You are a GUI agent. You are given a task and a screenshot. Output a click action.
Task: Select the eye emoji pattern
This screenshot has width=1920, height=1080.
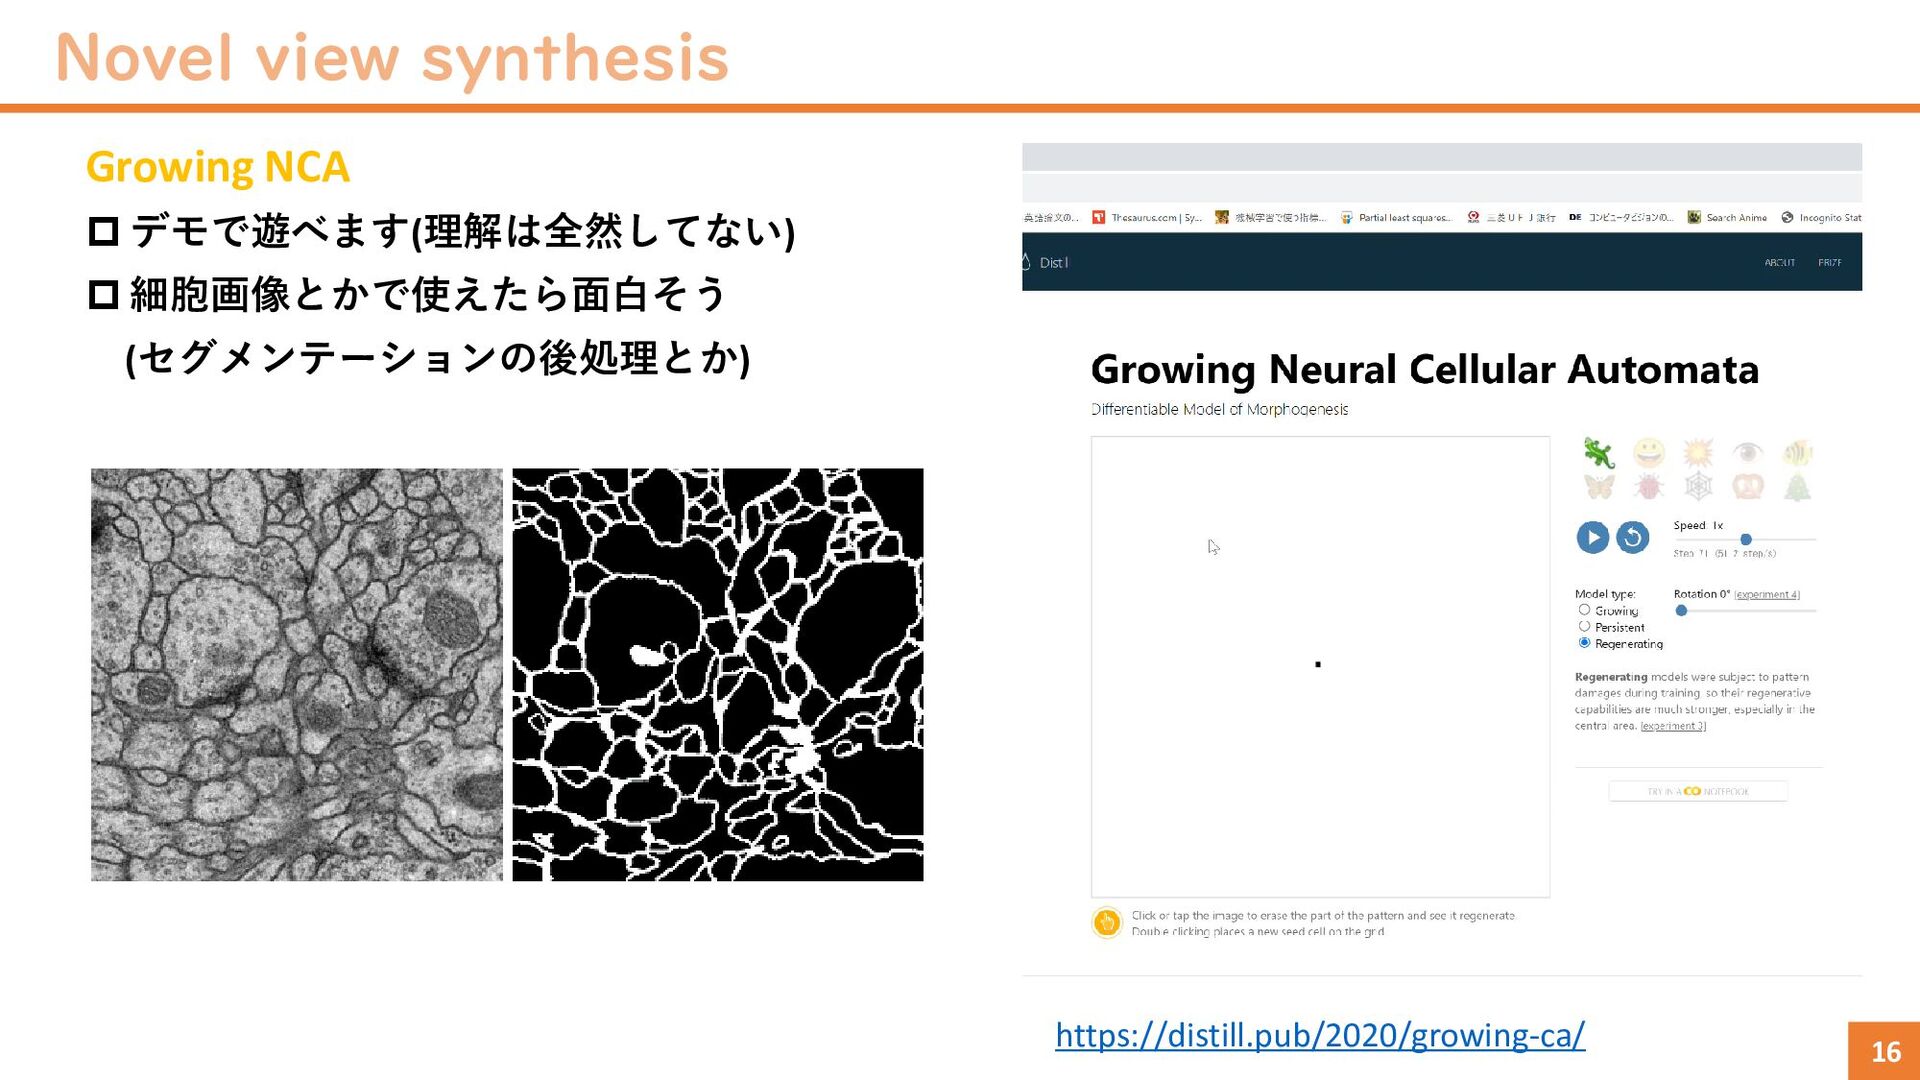pyautogui.click(x=1747, y=453)
